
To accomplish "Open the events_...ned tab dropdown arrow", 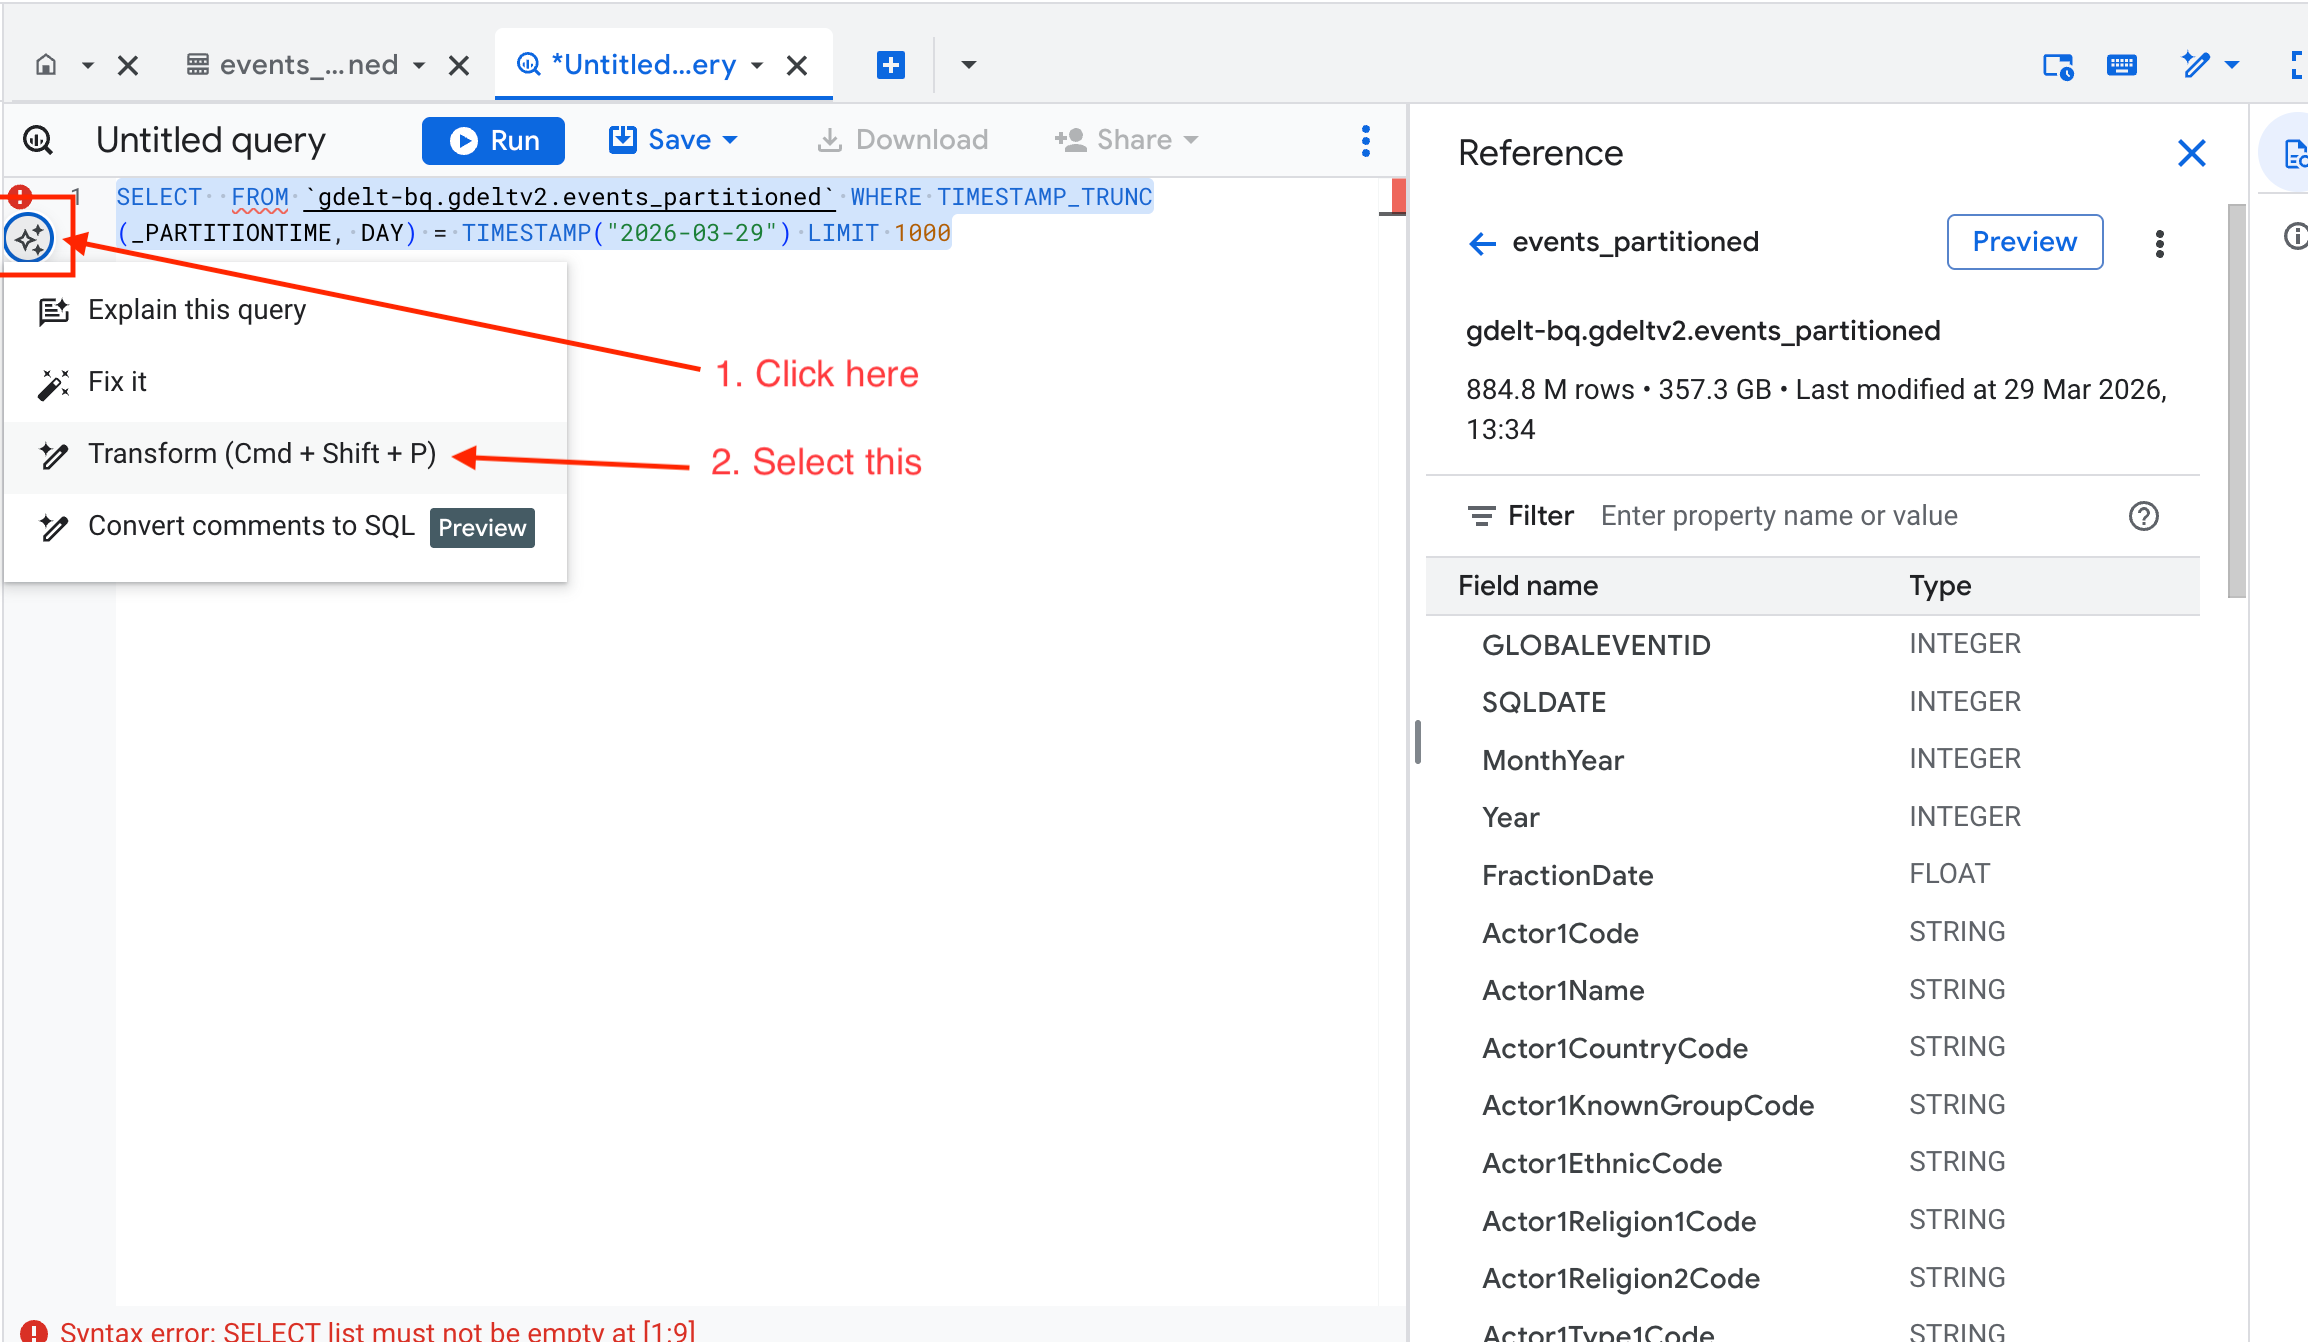I will pyautogui.click(x=420, y=66).
